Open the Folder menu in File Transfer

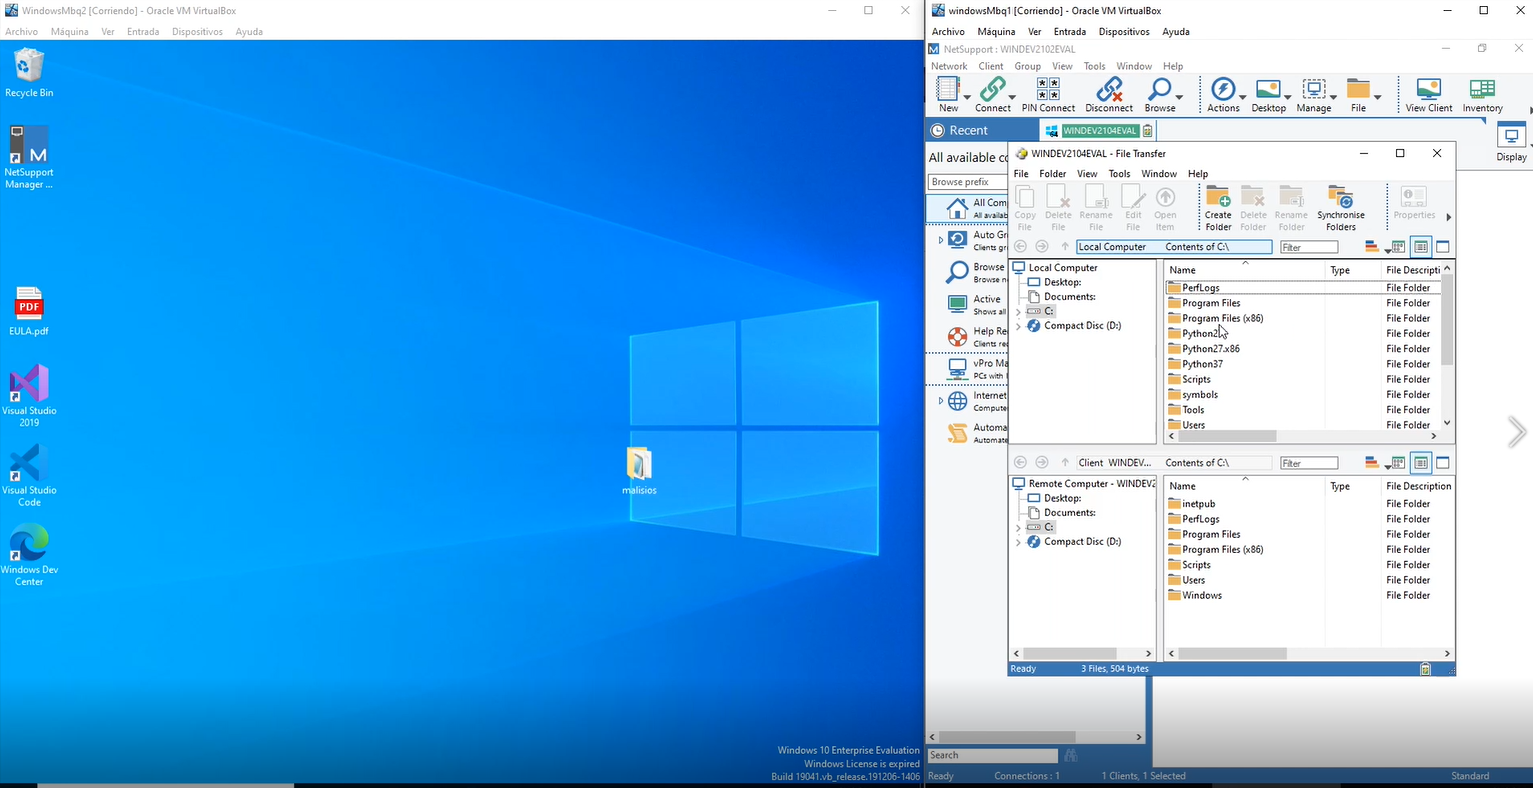click(1052, 173)
